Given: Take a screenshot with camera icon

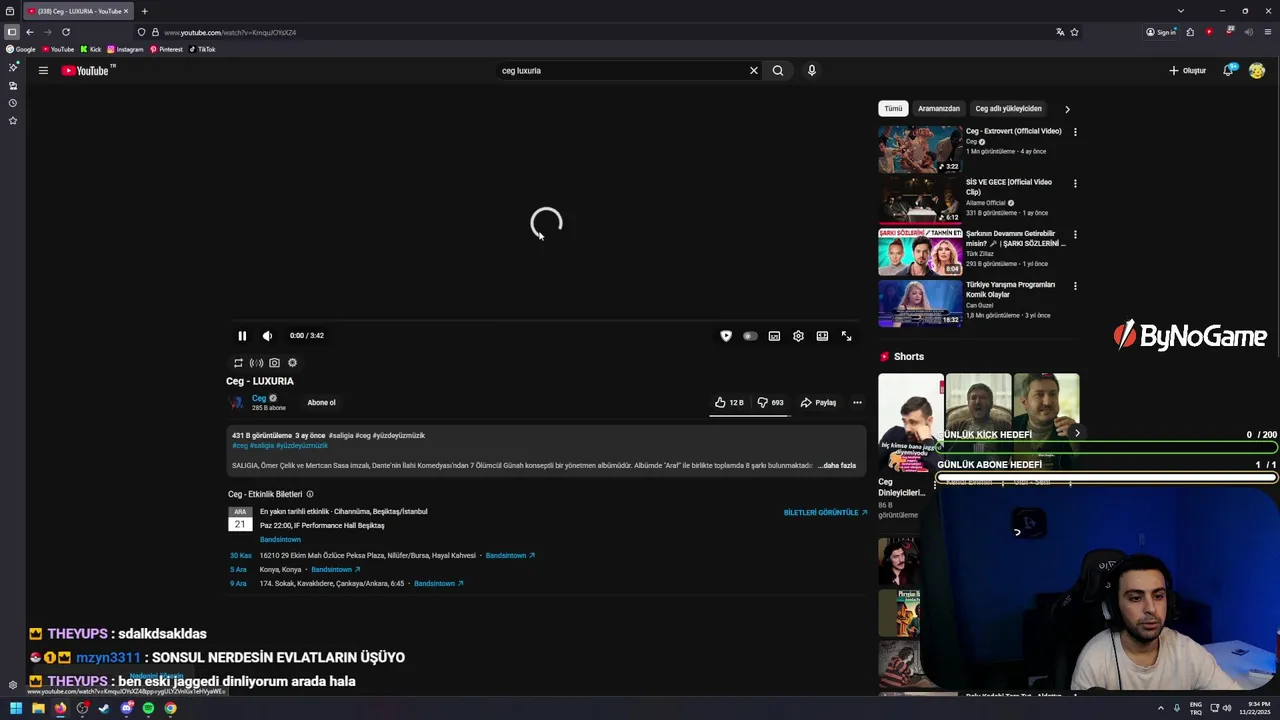Looking at the screenshot, I should coord(274,363).
